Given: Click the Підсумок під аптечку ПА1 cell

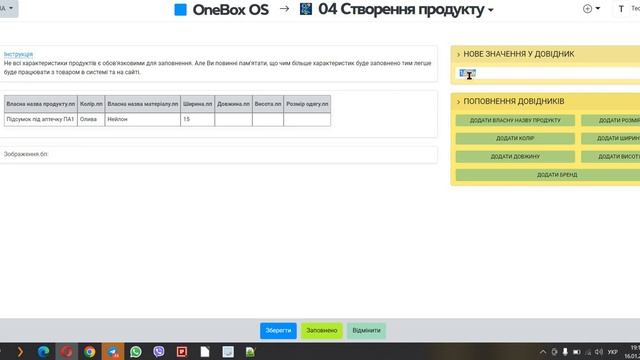Looking at the screenshot, I should point(40,119).
